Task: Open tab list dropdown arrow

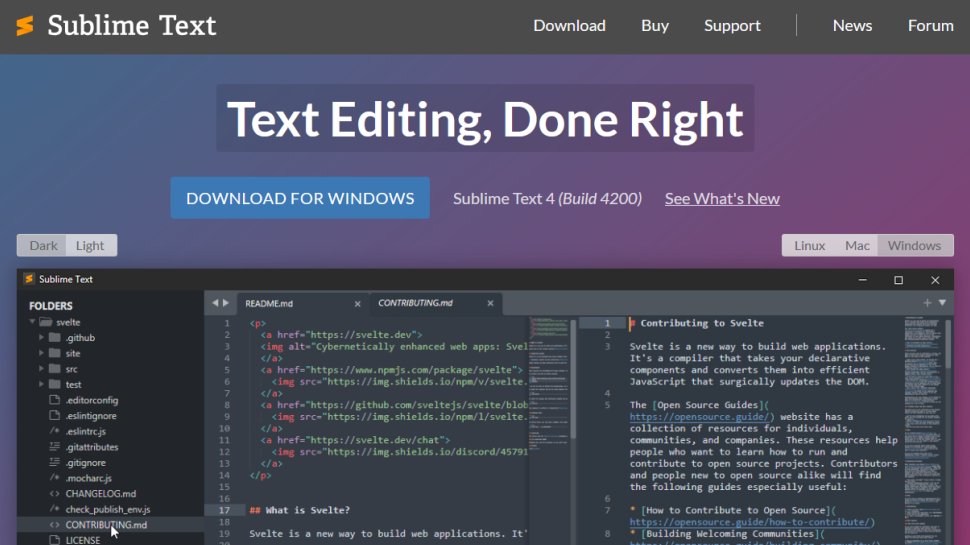Action: (942, 303)
